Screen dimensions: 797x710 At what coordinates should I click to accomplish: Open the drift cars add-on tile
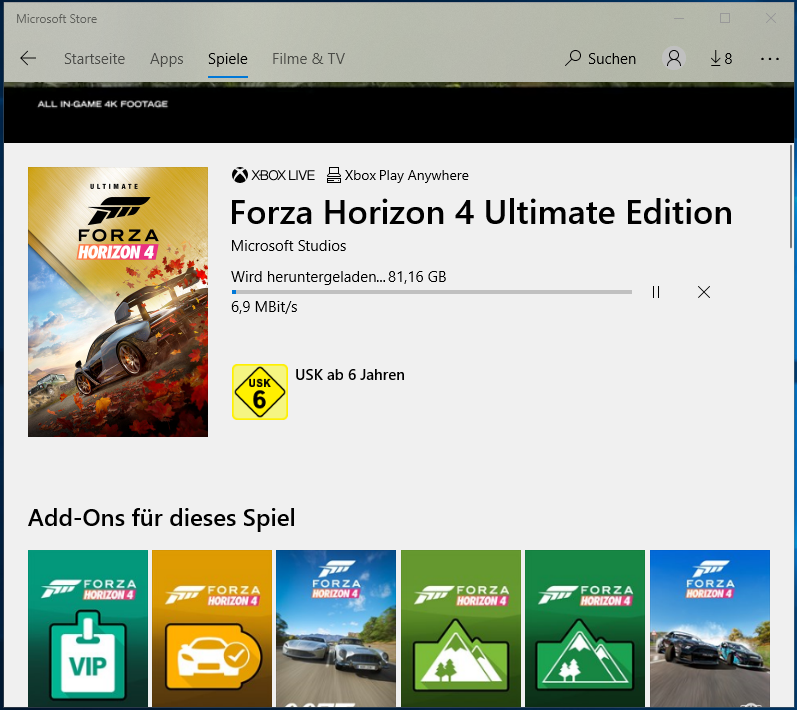click(710, 628)
